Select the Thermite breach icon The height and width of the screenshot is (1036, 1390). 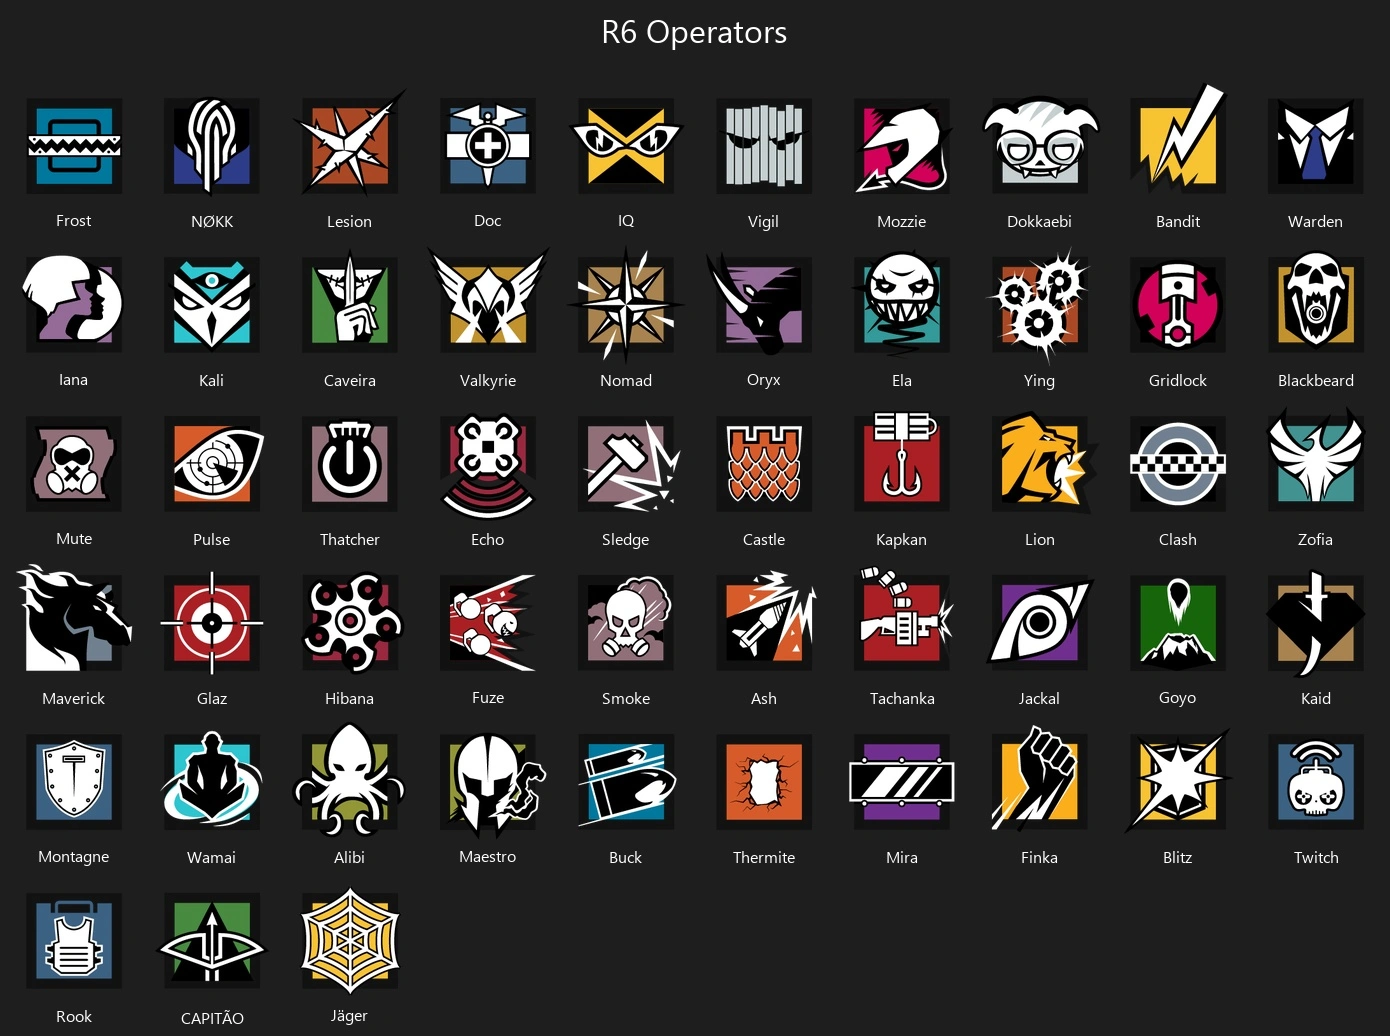(x=764, y=781)
